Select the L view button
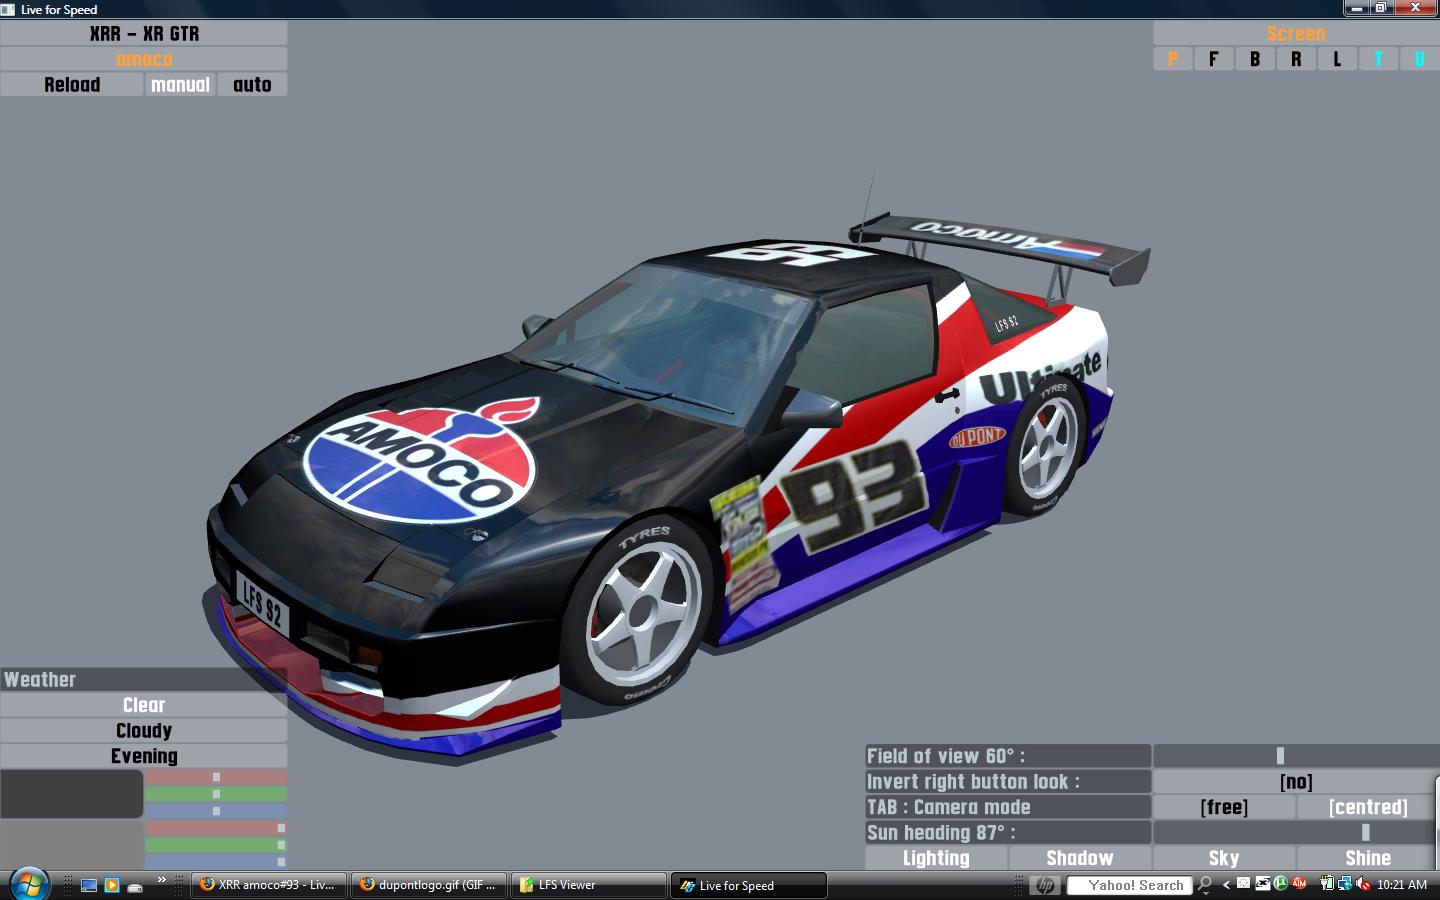Screen dimensions: 1440x900 point(1337,59)
